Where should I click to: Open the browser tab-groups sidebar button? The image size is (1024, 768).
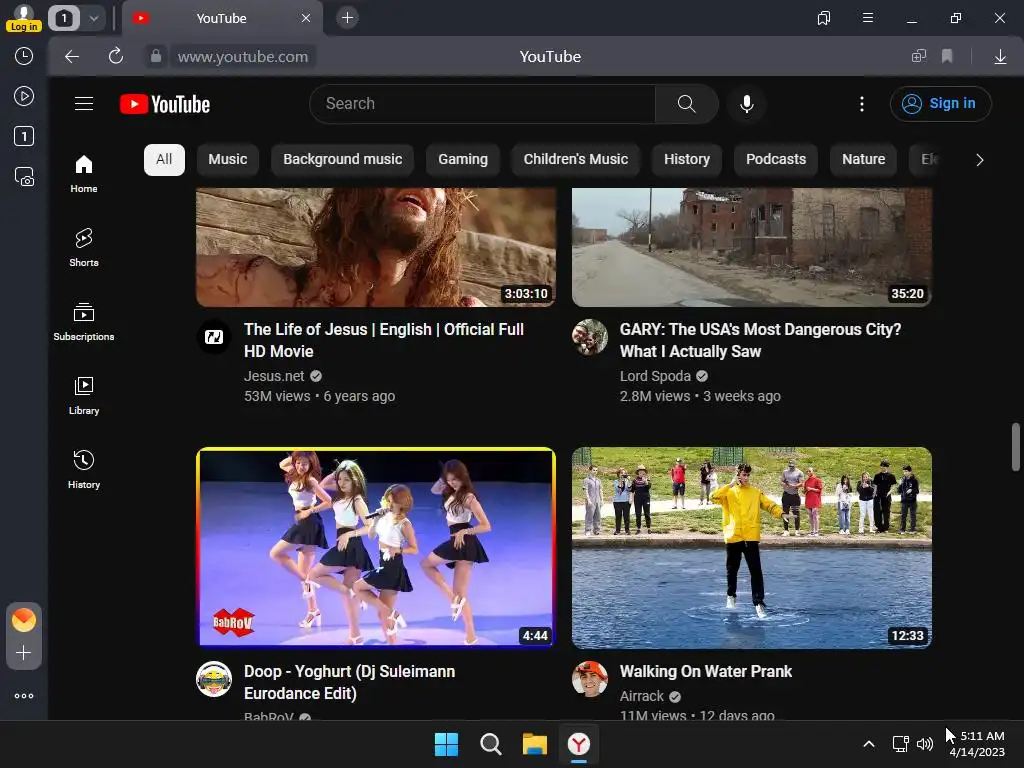(824, 18)
